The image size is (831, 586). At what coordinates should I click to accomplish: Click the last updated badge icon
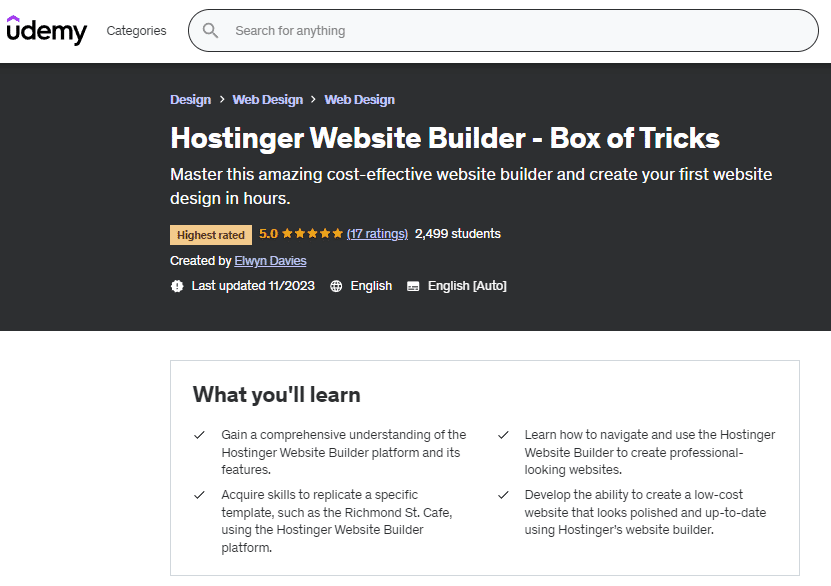pyautogui.click(x=177, y=286)
